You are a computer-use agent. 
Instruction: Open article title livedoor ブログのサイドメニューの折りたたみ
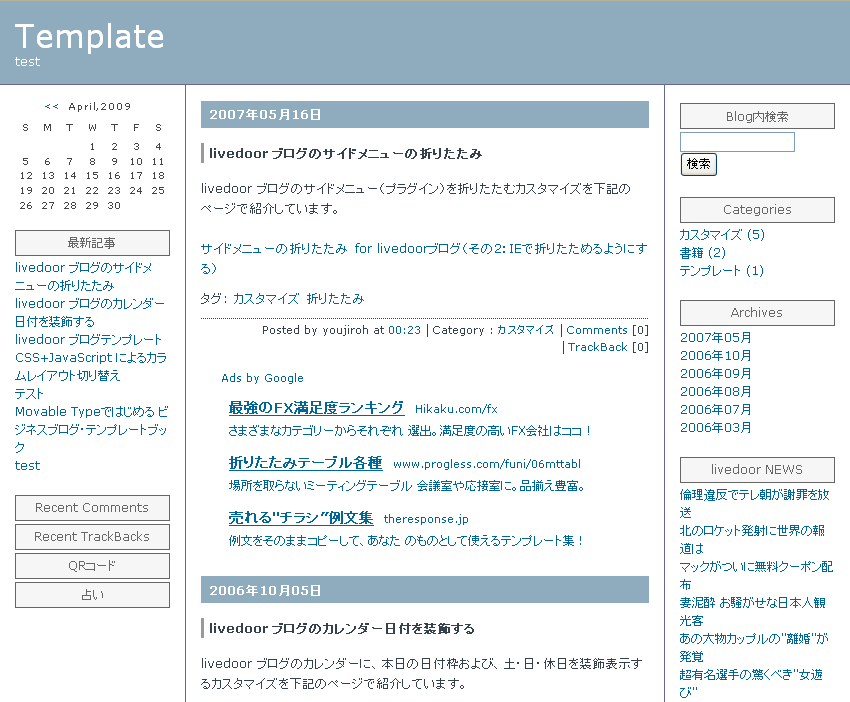click(x=345, y=154)
